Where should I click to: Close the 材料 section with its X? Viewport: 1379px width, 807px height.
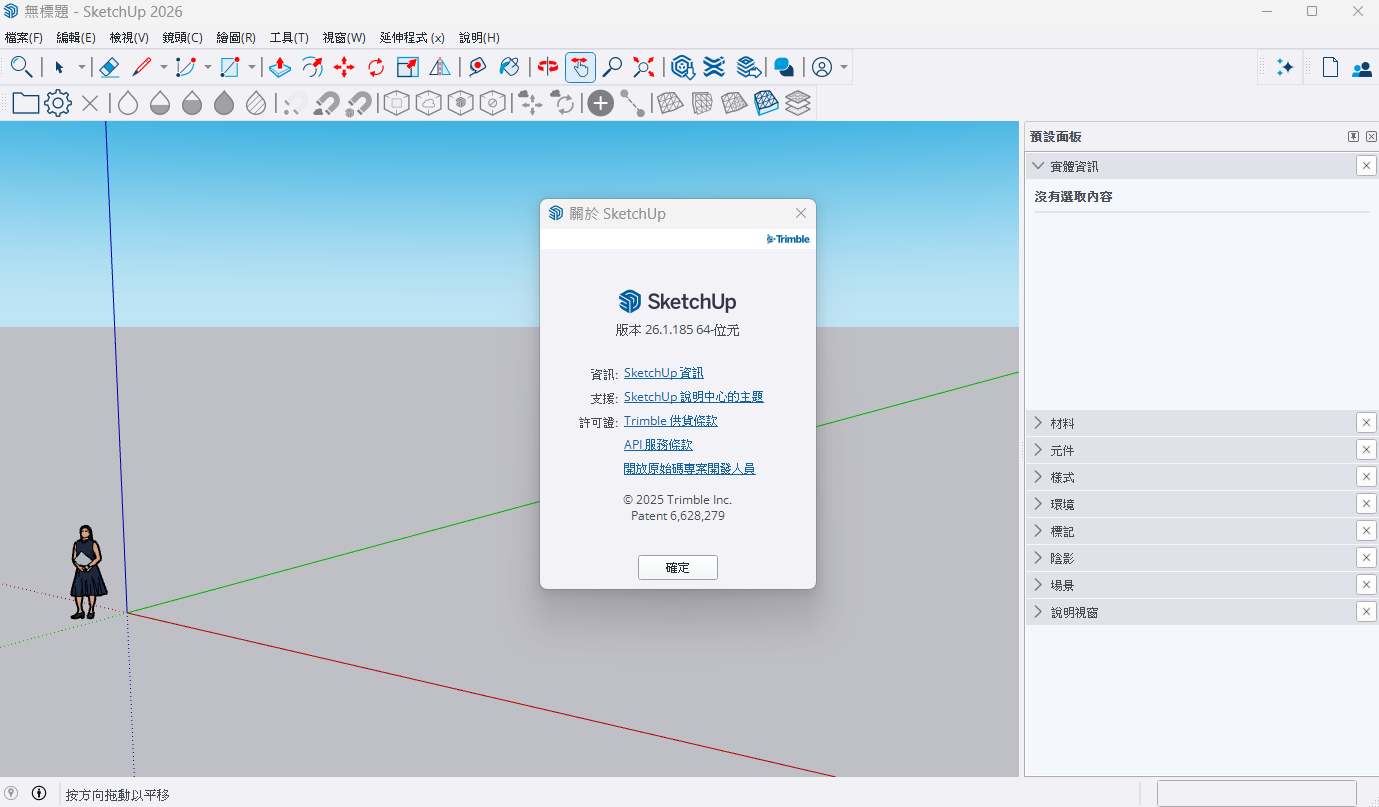(x=1366, y=423)
